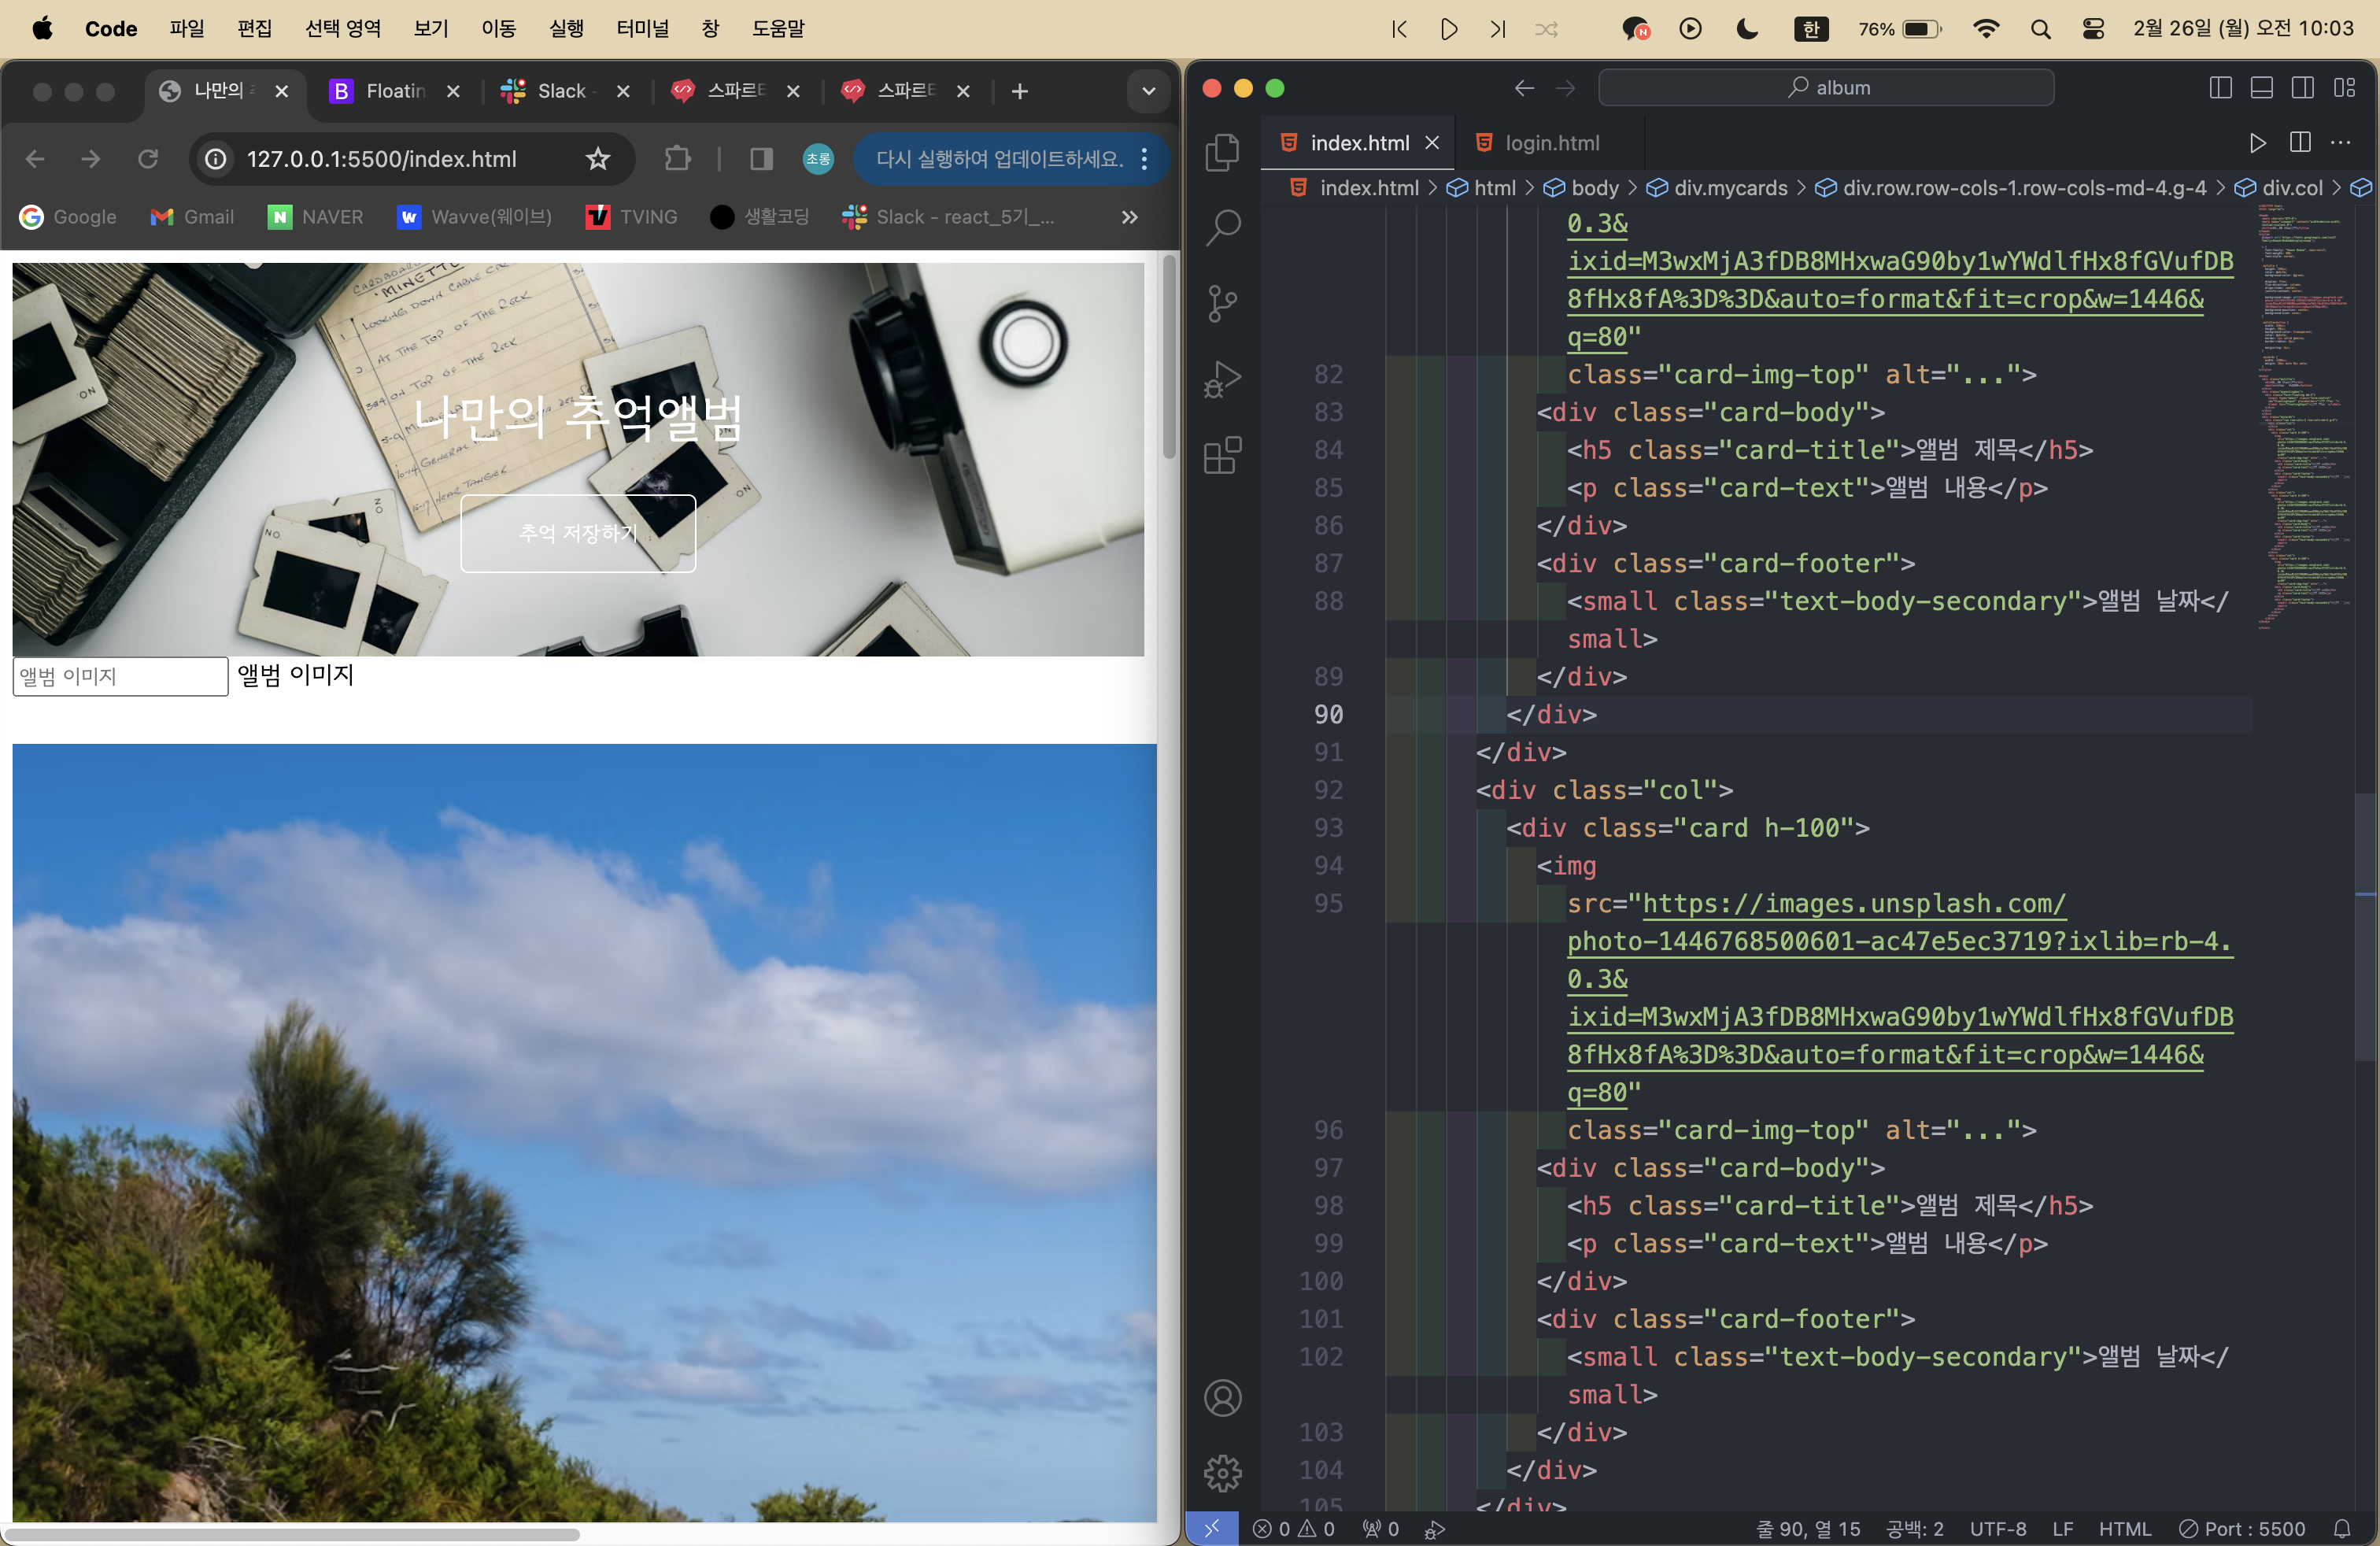Expand hidden Chrome bookmarks chevron
Viewport: 2380px width, 1546px height.
pos(1130,217)
